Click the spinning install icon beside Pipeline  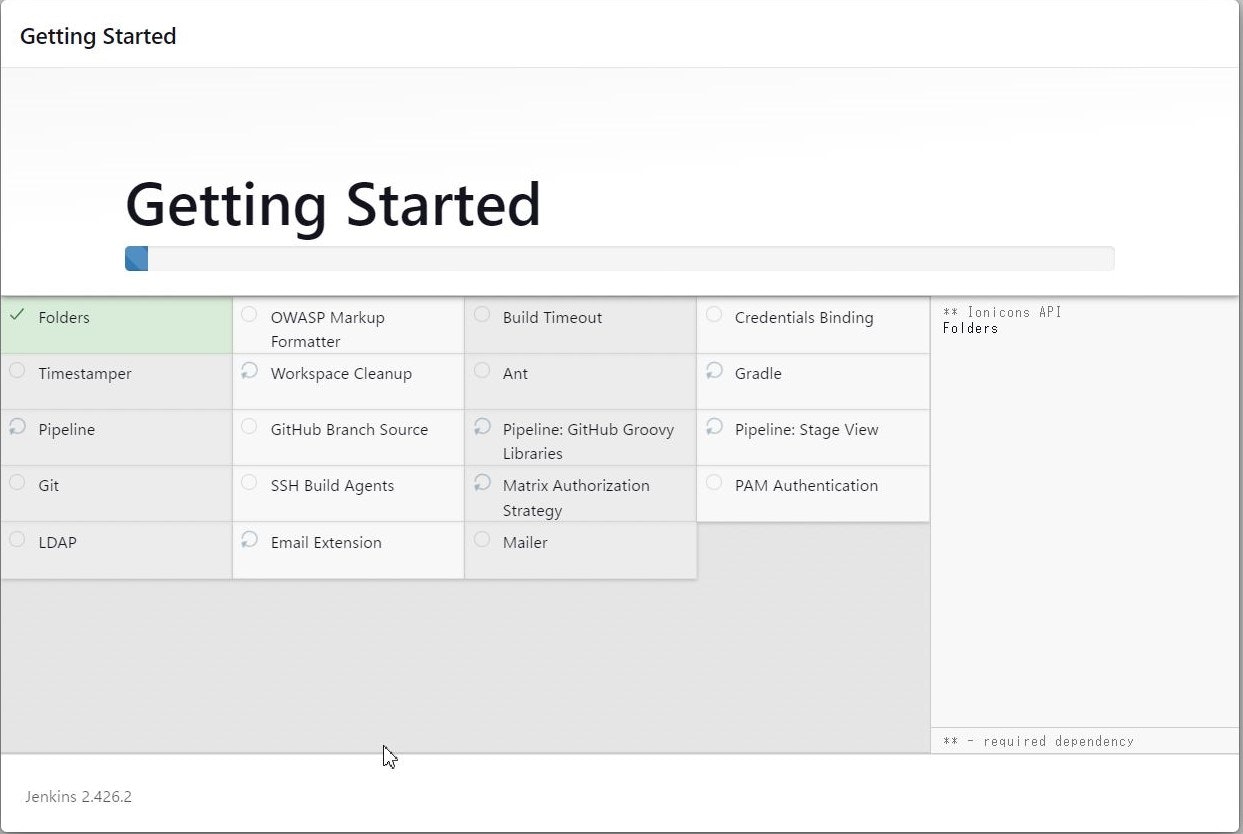(x=17, y=426)
